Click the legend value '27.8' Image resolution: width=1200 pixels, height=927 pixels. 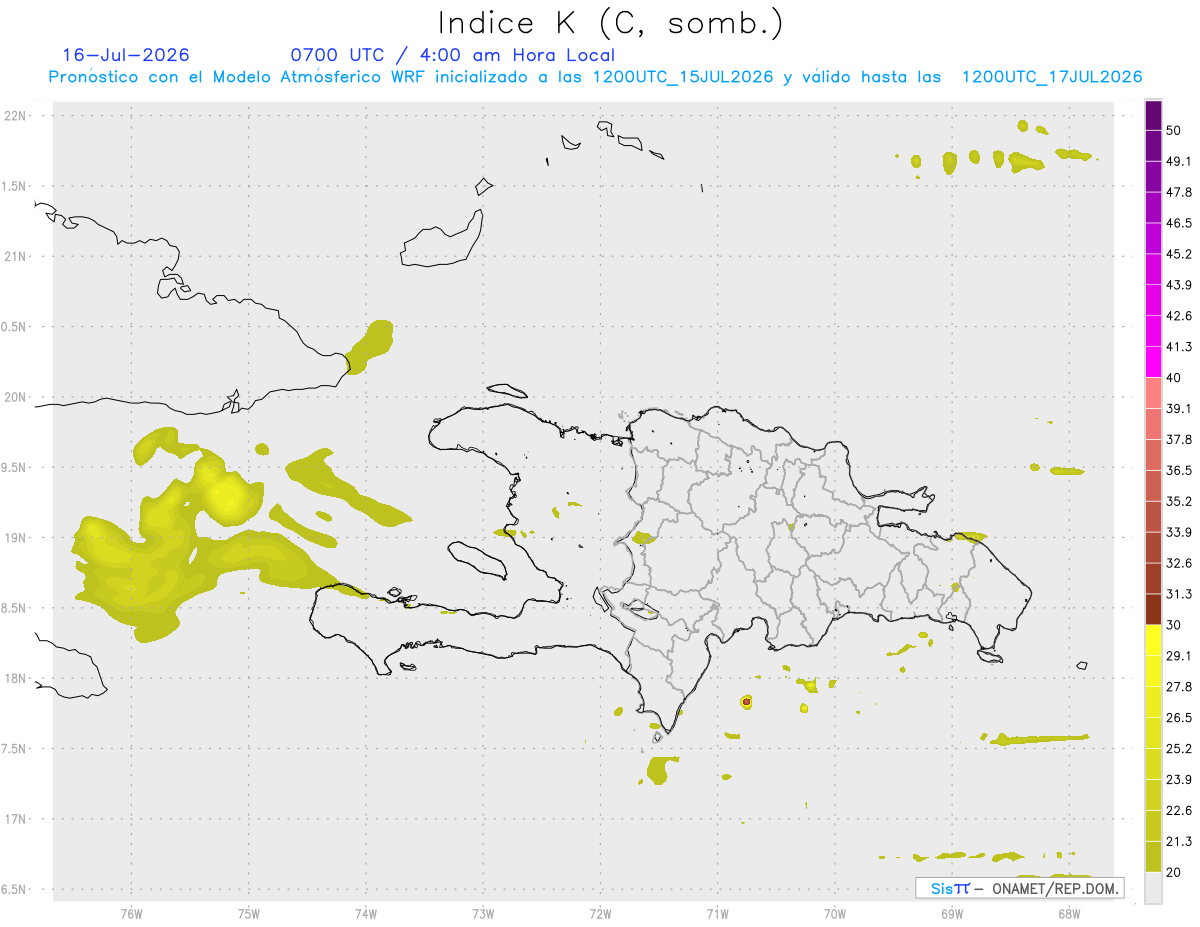tap(1179, 686)
